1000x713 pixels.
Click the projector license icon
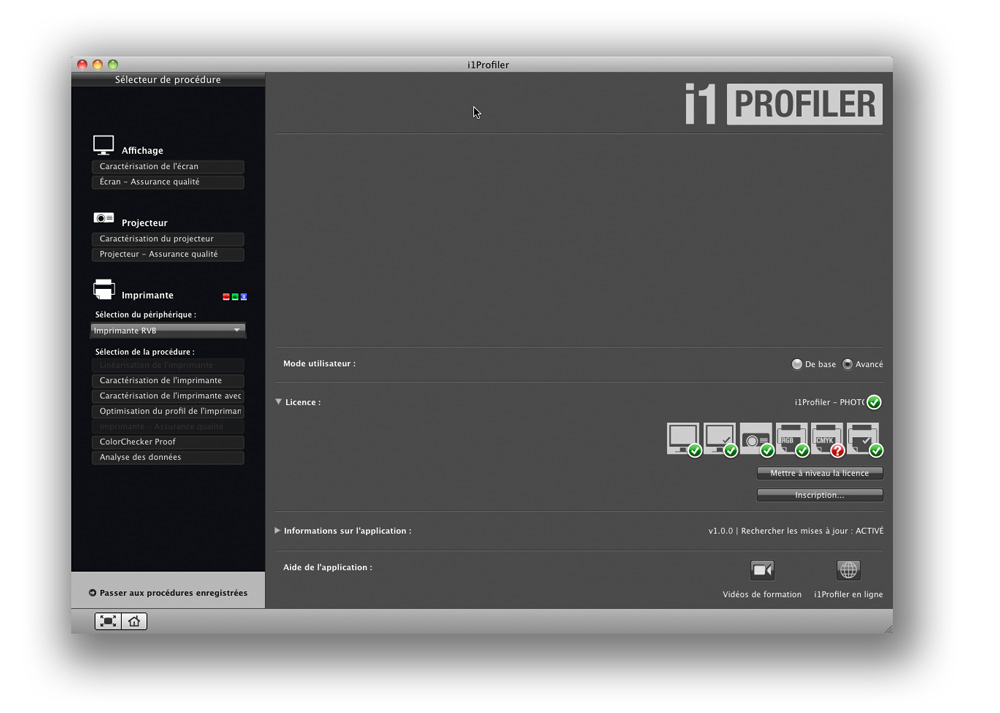[756, 439]
